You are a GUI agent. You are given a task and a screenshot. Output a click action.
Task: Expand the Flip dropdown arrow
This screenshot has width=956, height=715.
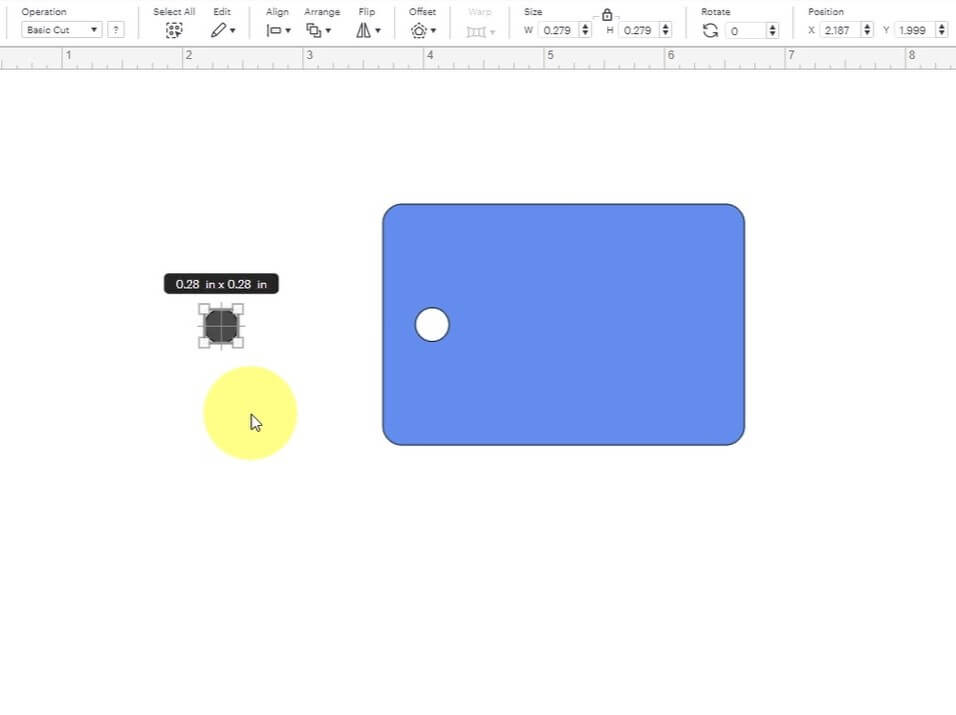click(x=378, y=30)
